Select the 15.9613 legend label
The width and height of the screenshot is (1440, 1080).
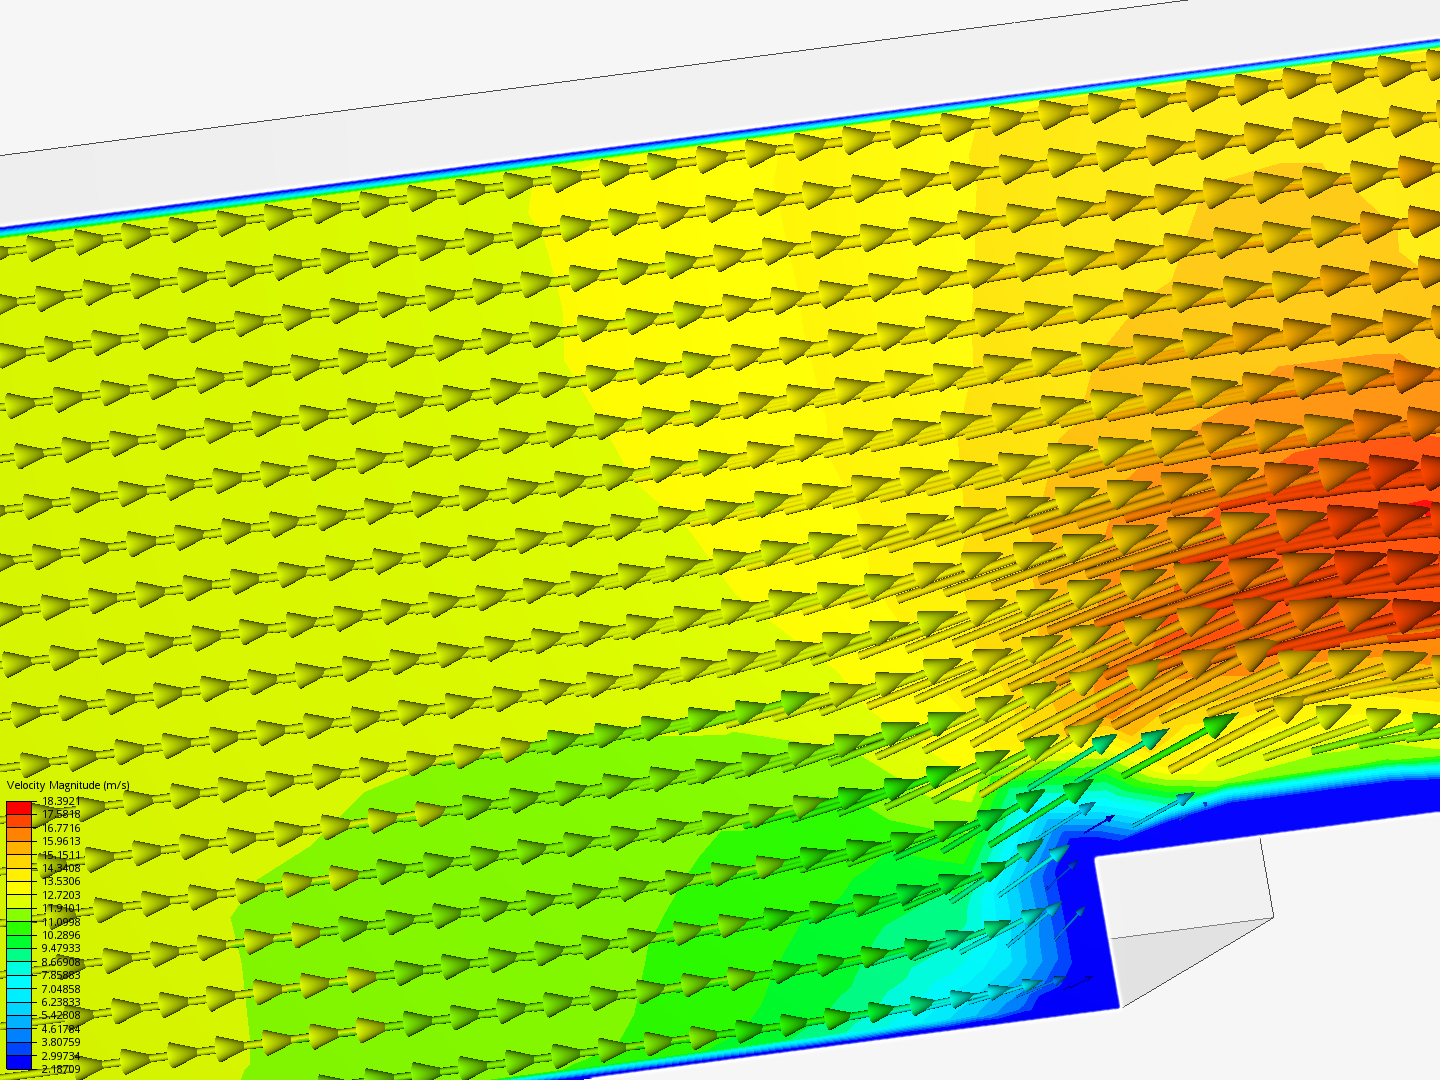61,841
